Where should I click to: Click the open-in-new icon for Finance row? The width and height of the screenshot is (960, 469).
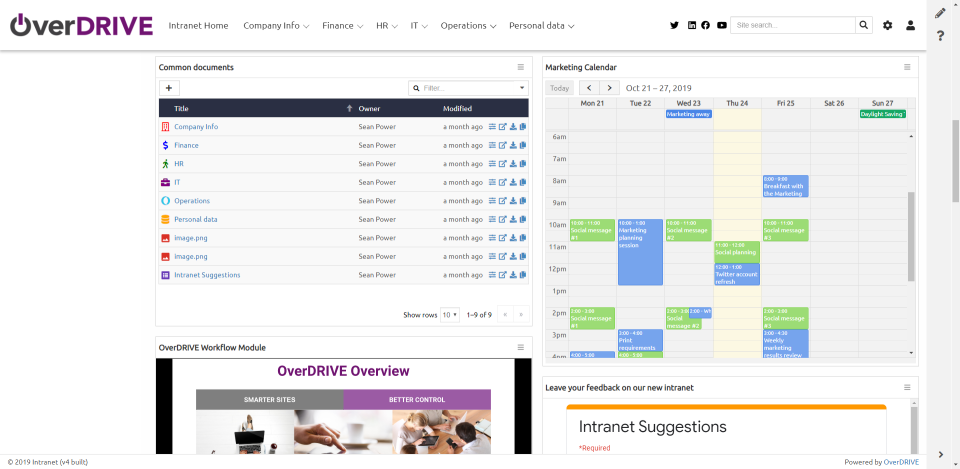[x=503, y=145]
